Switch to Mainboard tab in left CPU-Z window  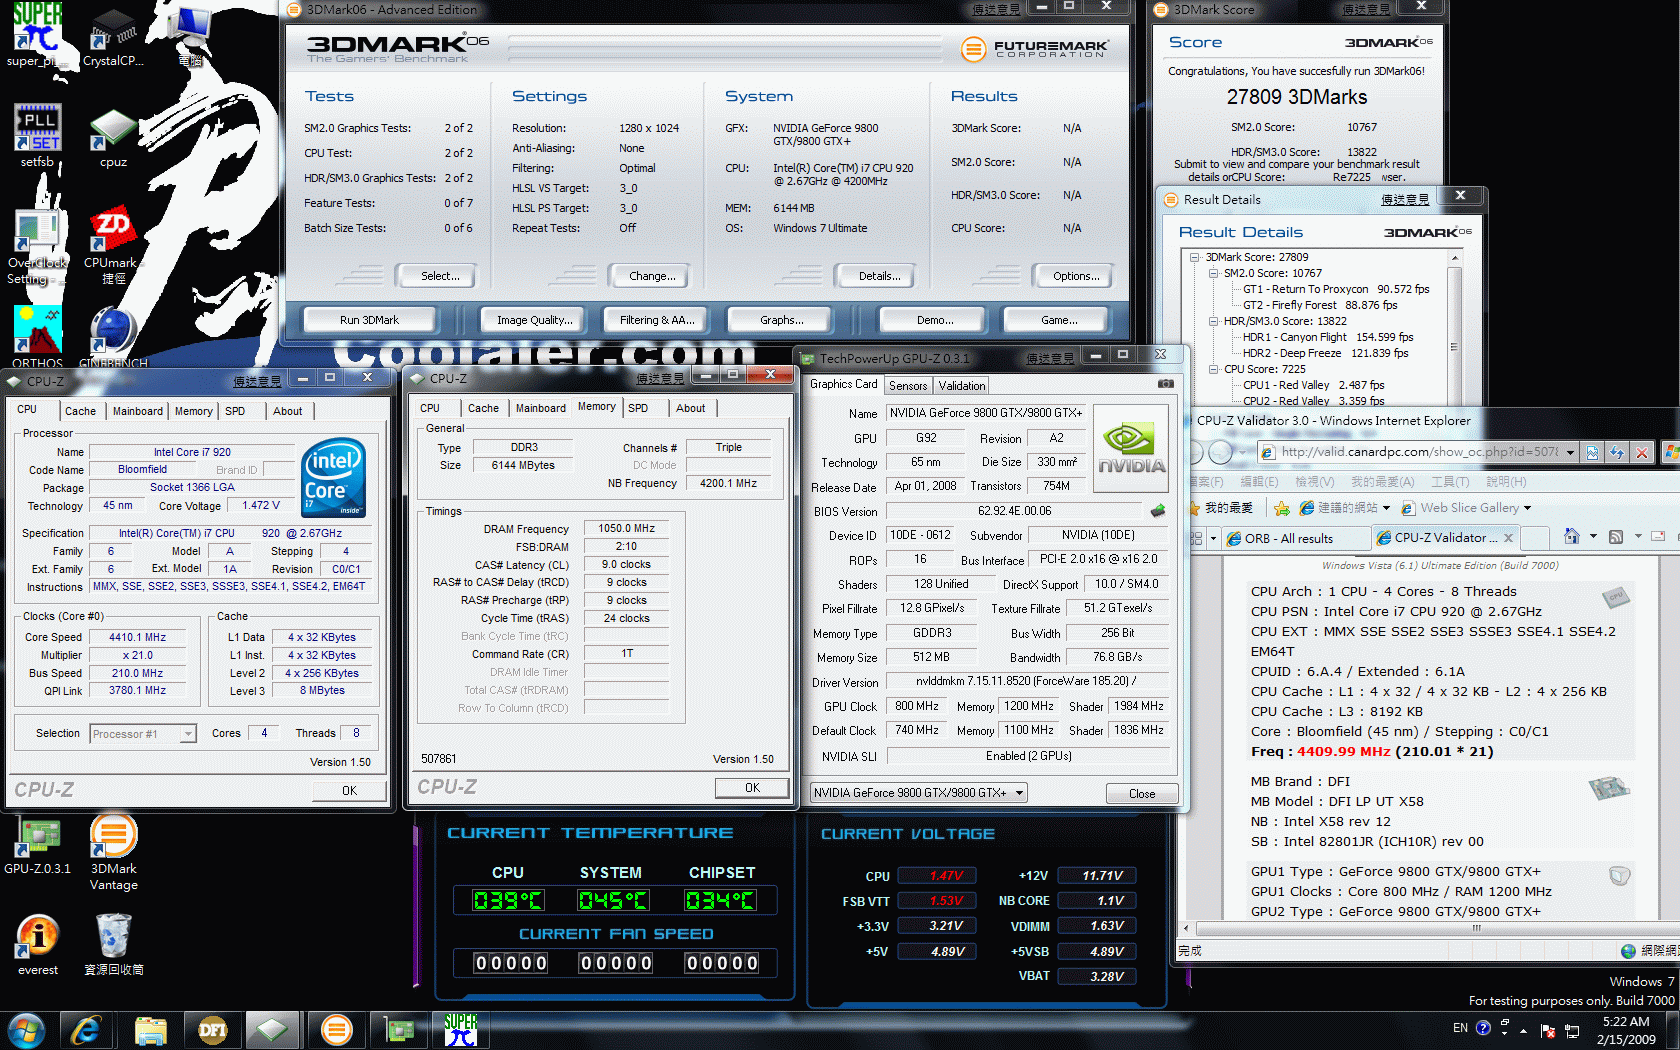pos(137,411)
